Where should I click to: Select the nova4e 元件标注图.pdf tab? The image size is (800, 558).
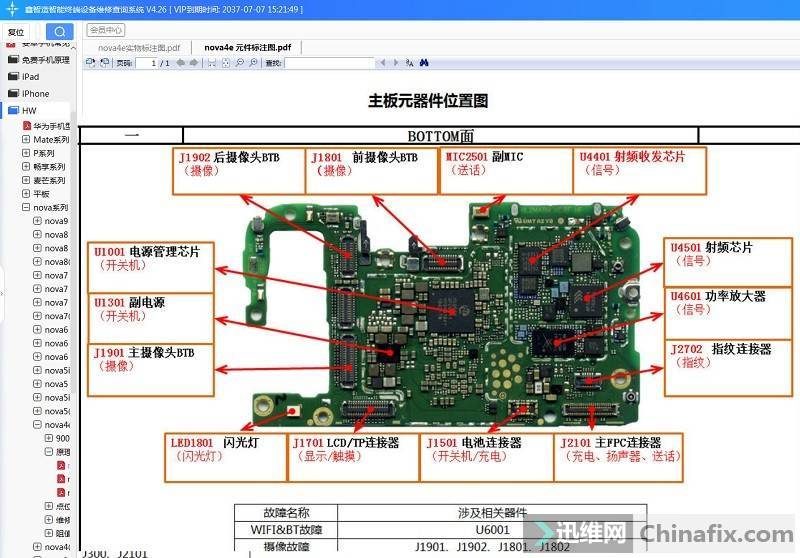247,47
